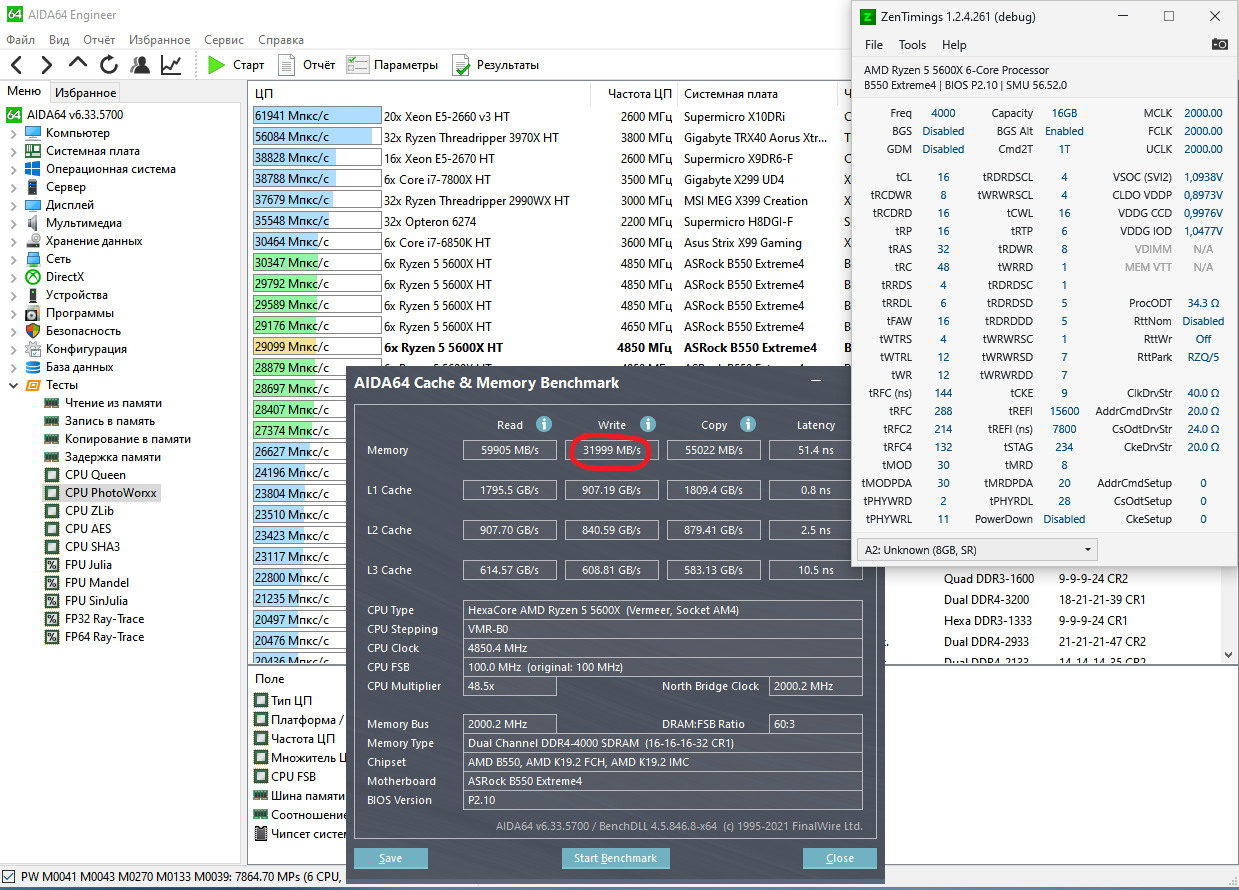The image size is (1239, 890).
Task: Select the CPU FSB field row
Action: coord(299,776)
